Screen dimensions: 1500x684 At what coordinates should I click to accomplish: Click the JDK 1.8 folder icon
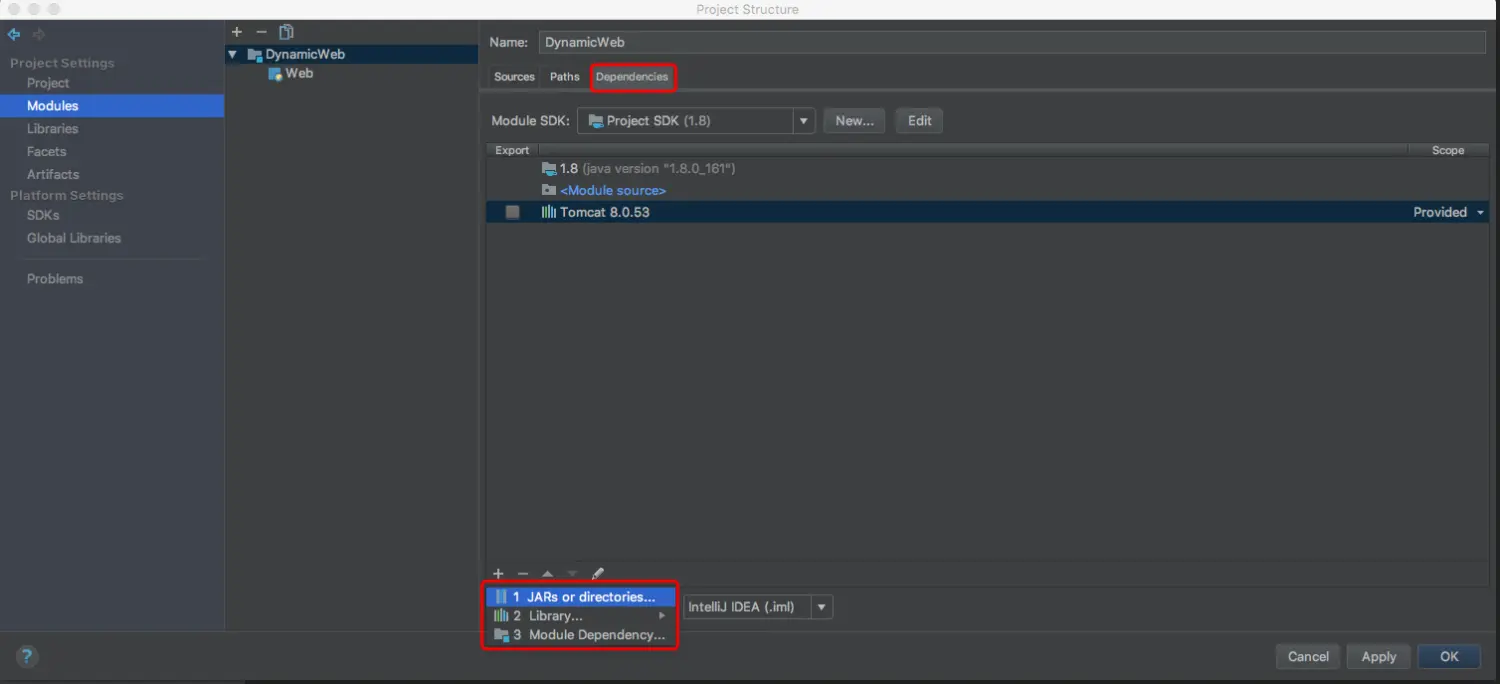click(548, 169)
